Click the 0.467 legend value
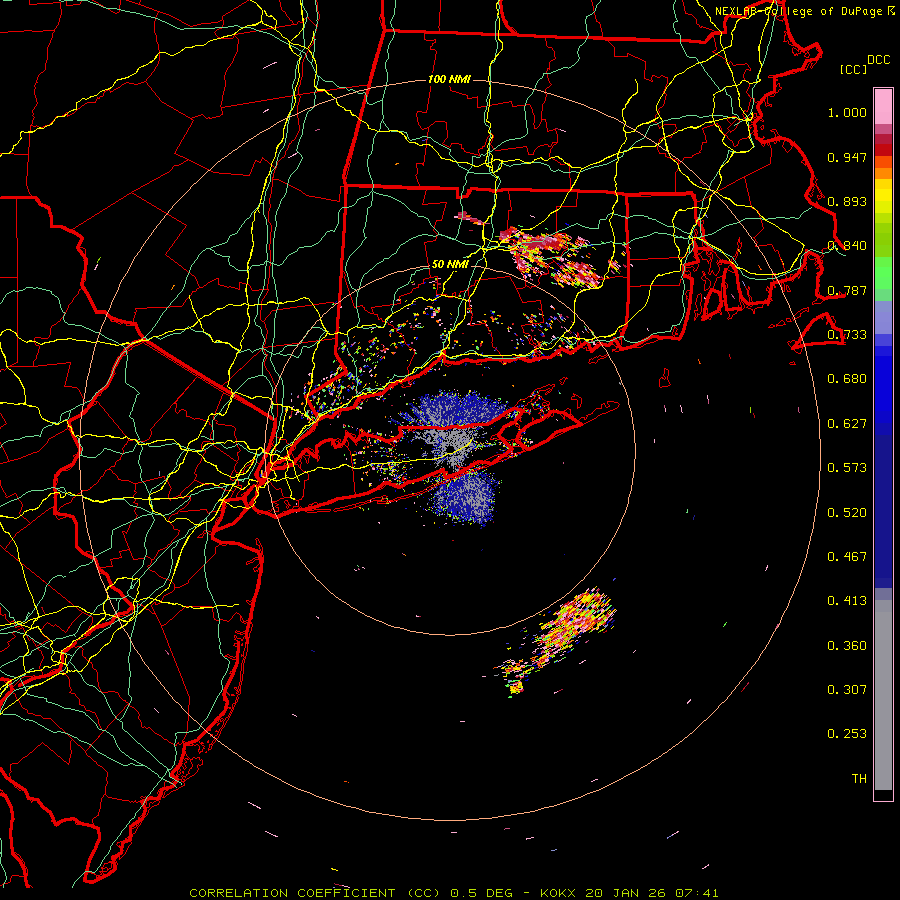Viewport: 900px width, 900px height. point(847,557)
